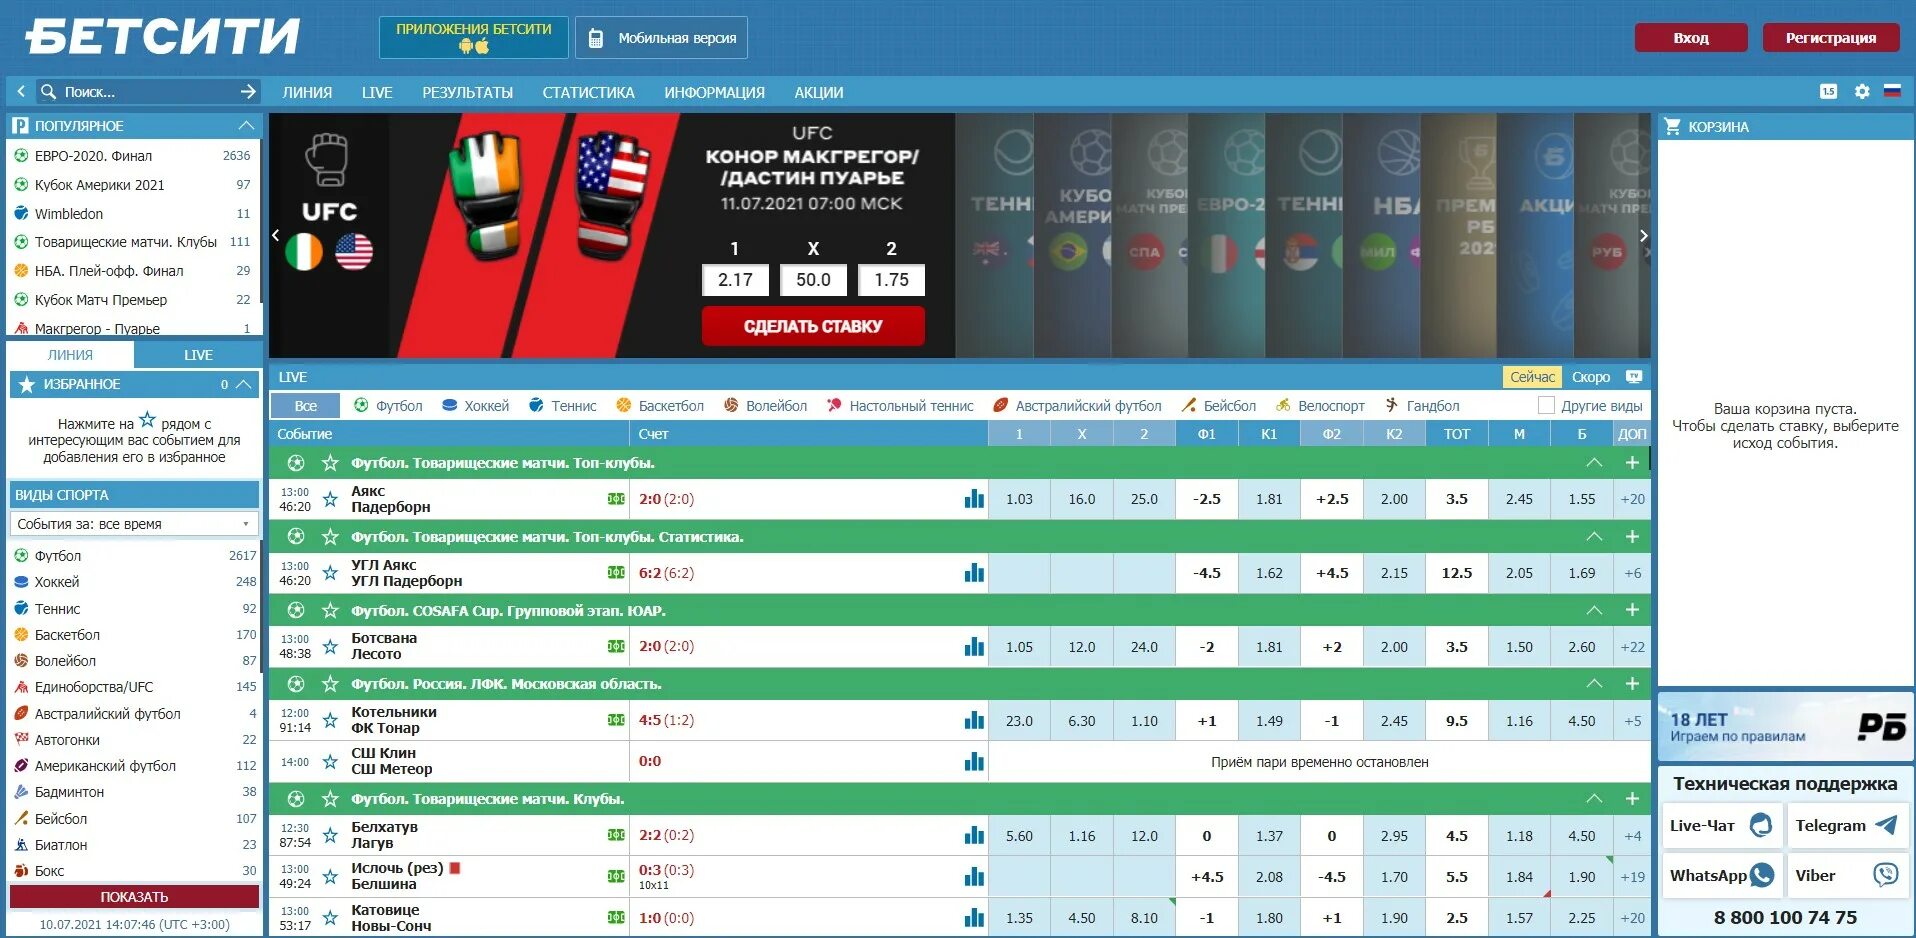Open statistics chart icon for Ботсвана – Лесото
The height and width of the screenshot is (938, 1916).
click(x=974, y=646)
